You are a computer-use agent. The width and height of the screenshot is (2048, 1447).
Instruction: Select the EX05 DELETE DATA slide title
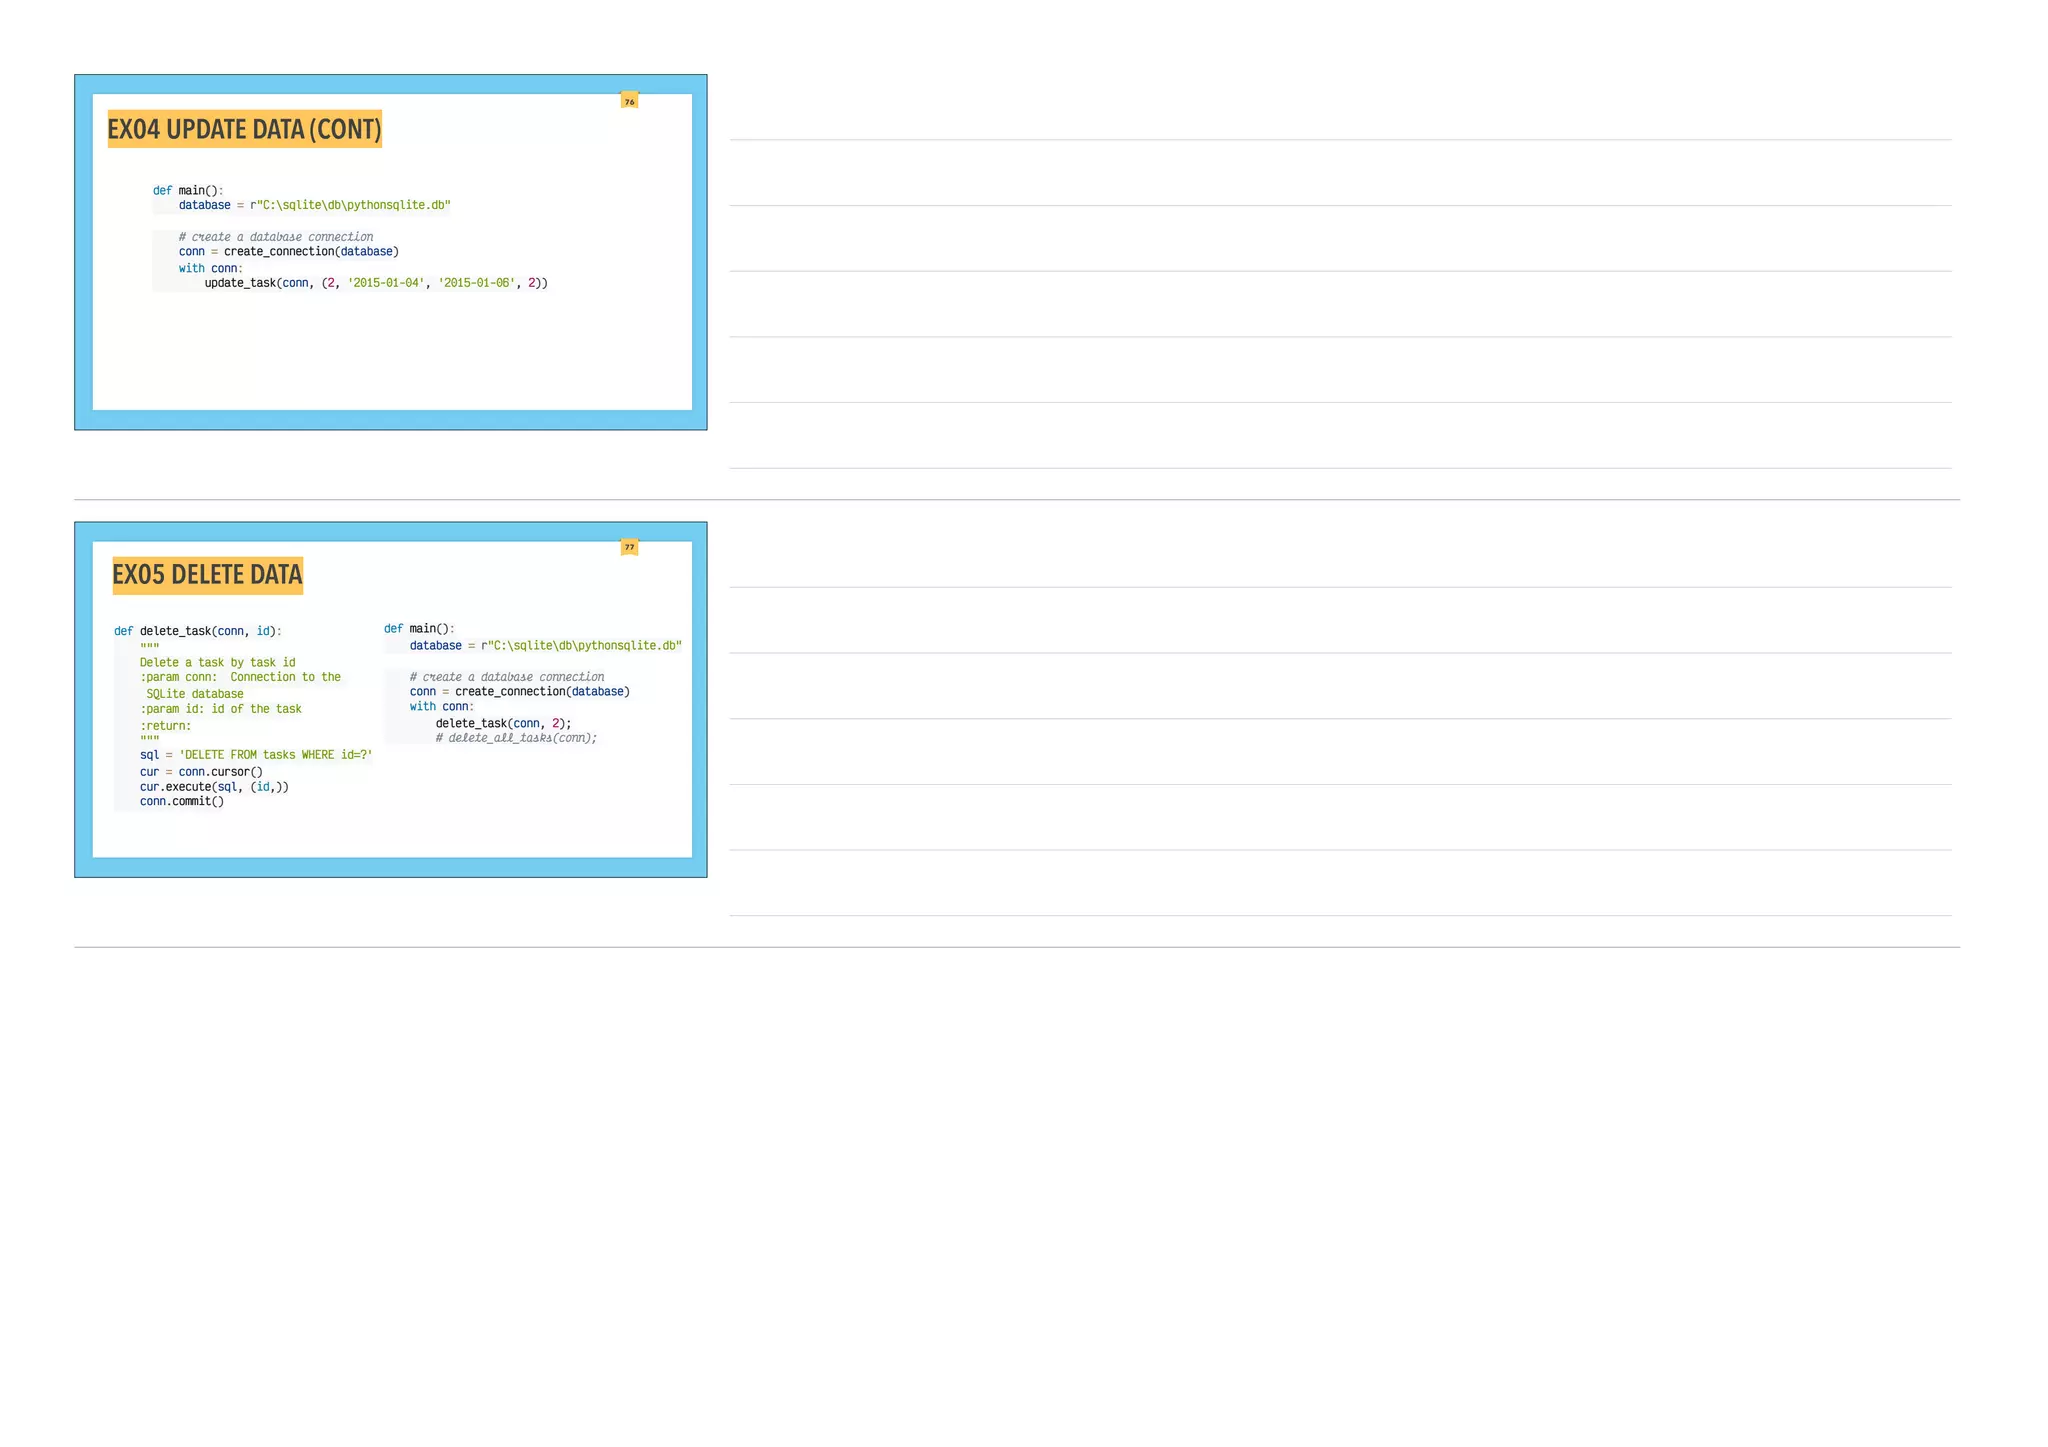[207, 575]
